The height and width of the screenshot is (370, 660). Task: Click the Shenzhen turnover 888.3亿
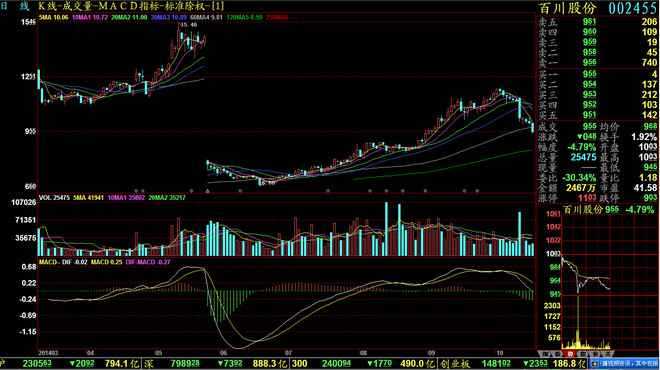point(269,364)
